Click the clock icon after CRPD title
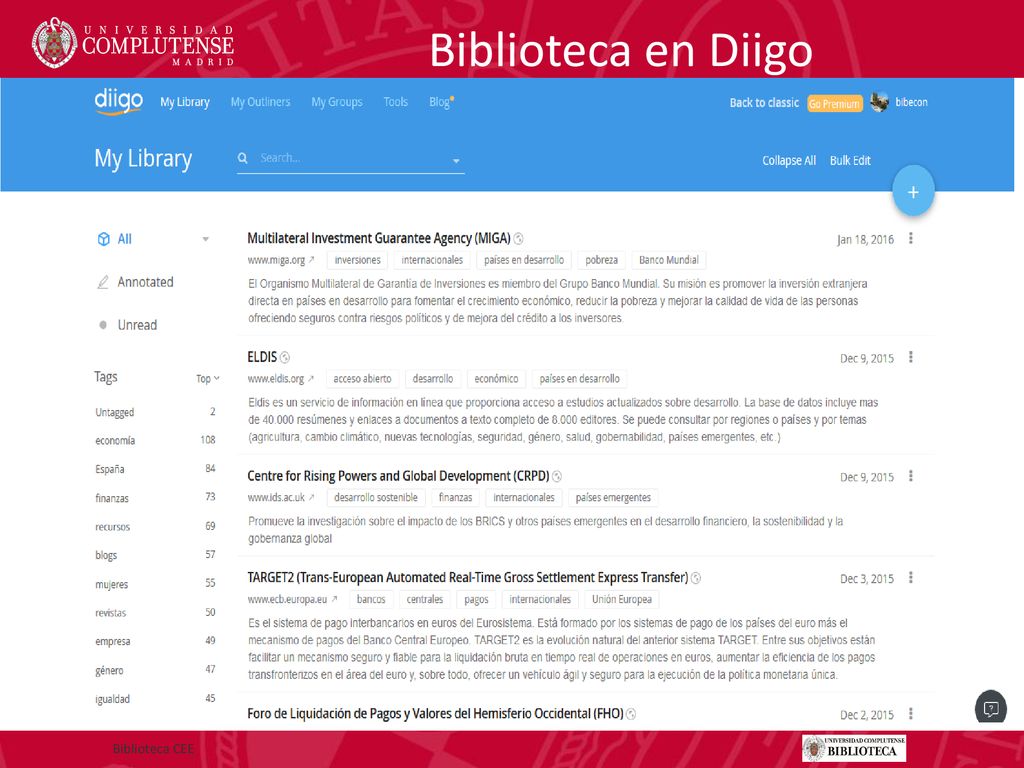This screenshot has height=768, width=1024. click(x=557, y=477)
